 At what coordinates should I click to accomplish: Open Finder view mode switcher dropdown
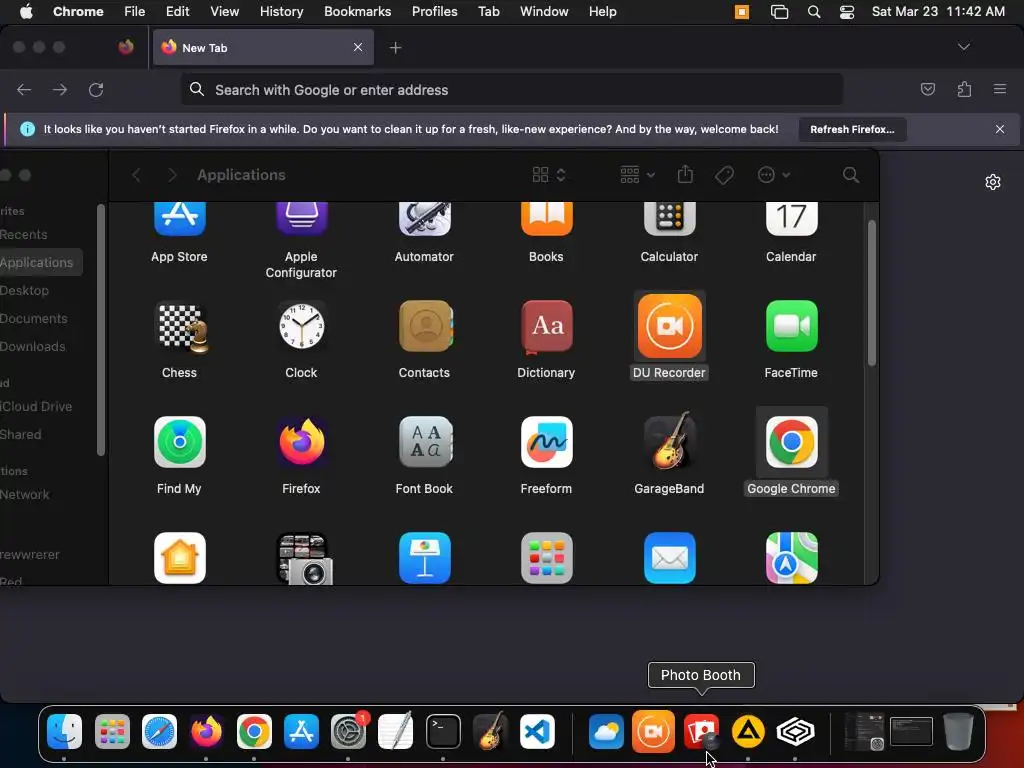549,175
